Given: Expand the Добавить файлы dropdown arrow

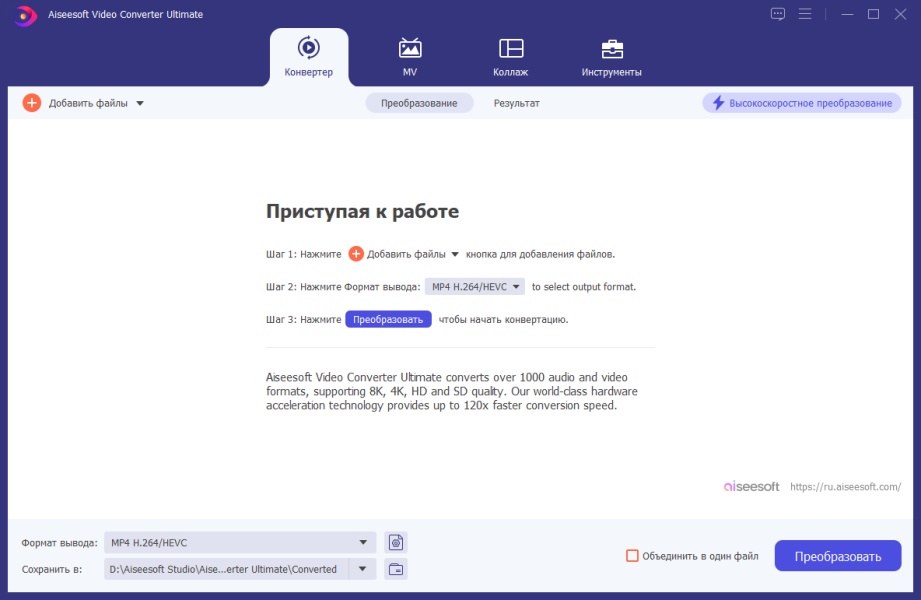Looking at the screenshot, I should pyautogui.click(x=140, y=103).
